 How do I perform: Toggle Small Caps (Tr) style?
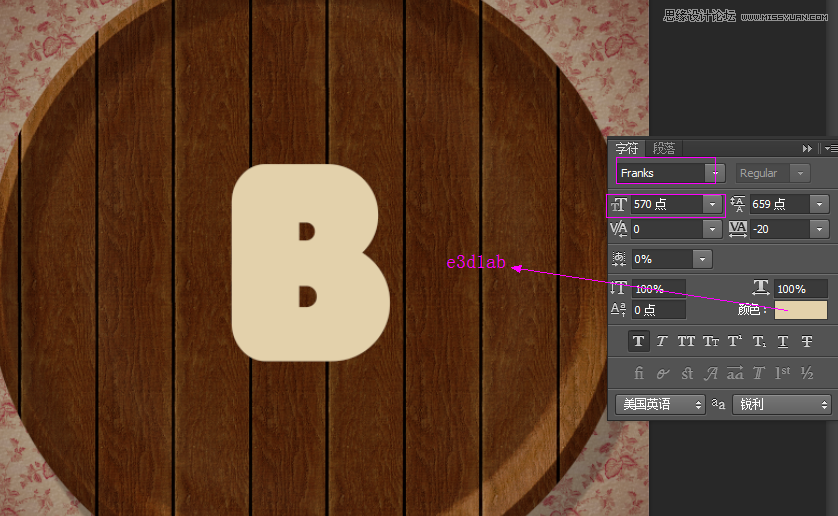711,341
